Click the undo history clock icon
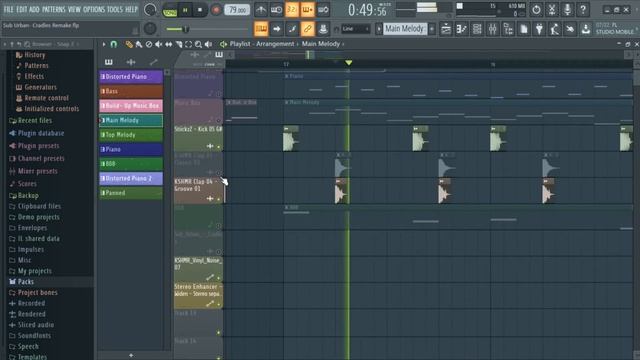Screen dimensions: 640x360 536,9
